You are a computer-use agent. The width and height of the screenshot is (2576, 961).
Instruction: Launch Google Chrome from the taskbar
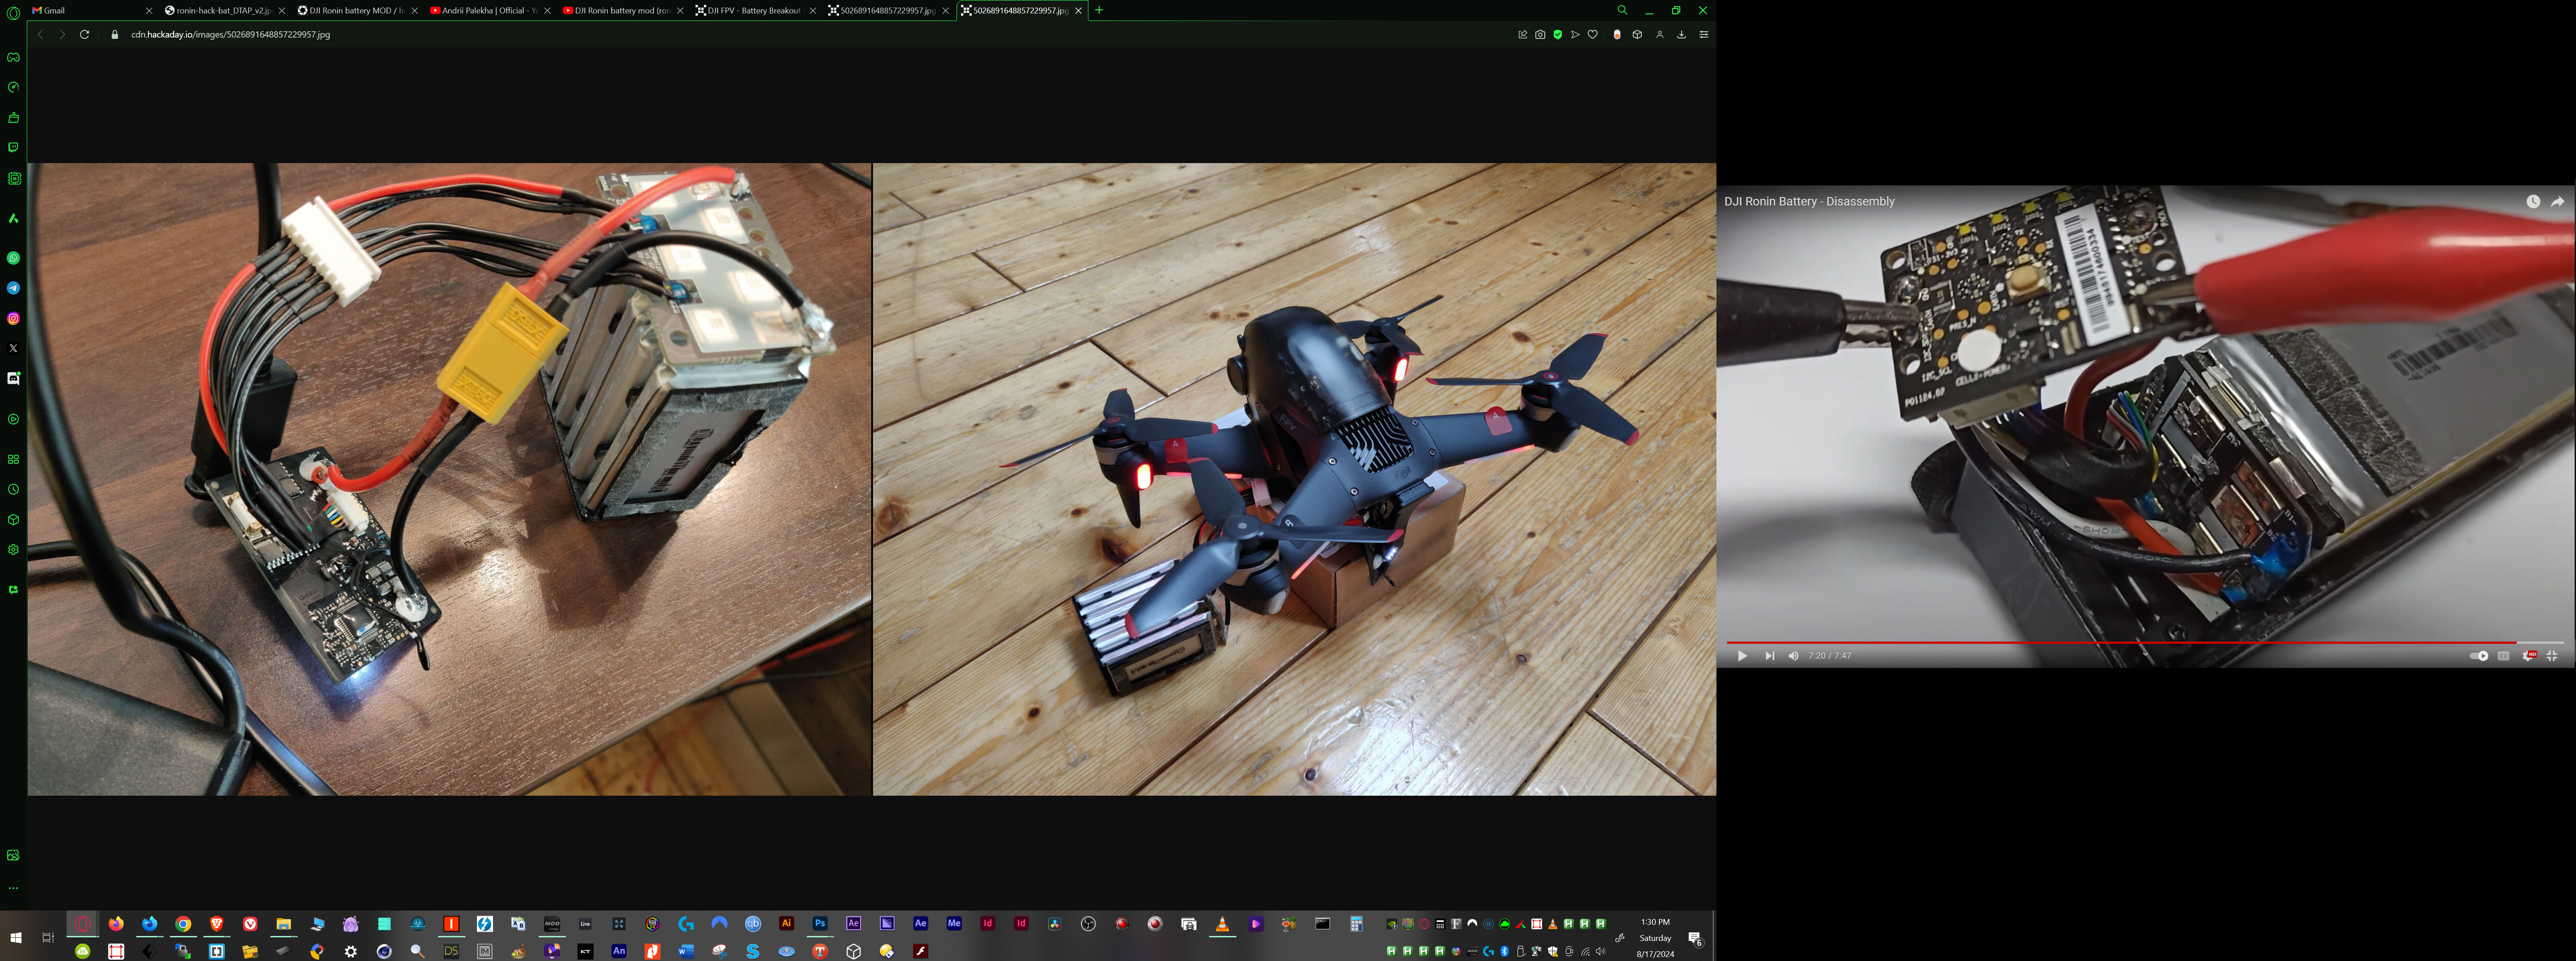[x=183, y=924]
